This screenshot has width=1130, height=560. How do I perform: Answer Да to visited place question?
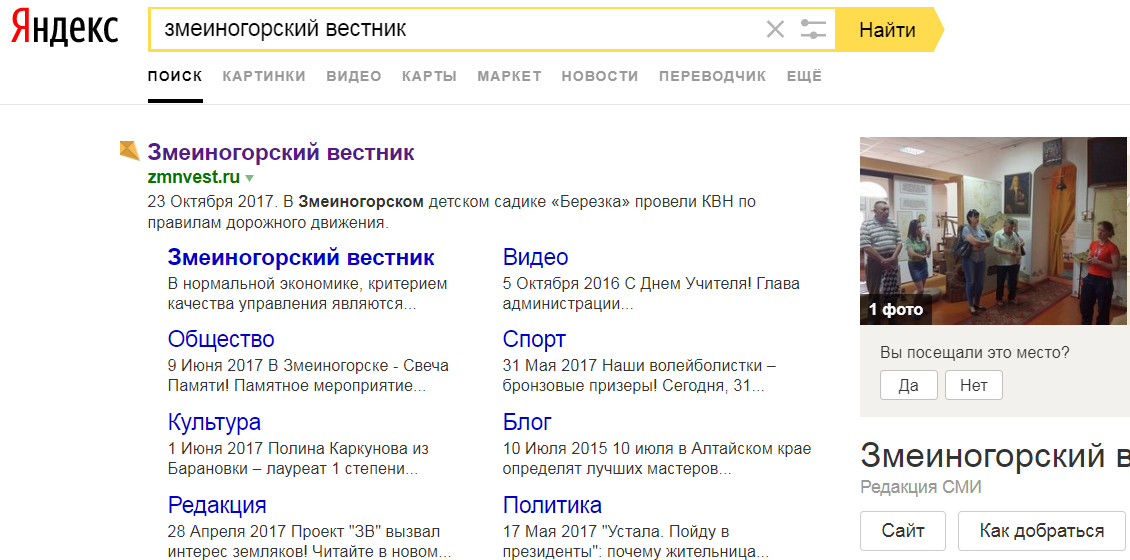pyautogui.click(x=908, y=385)
